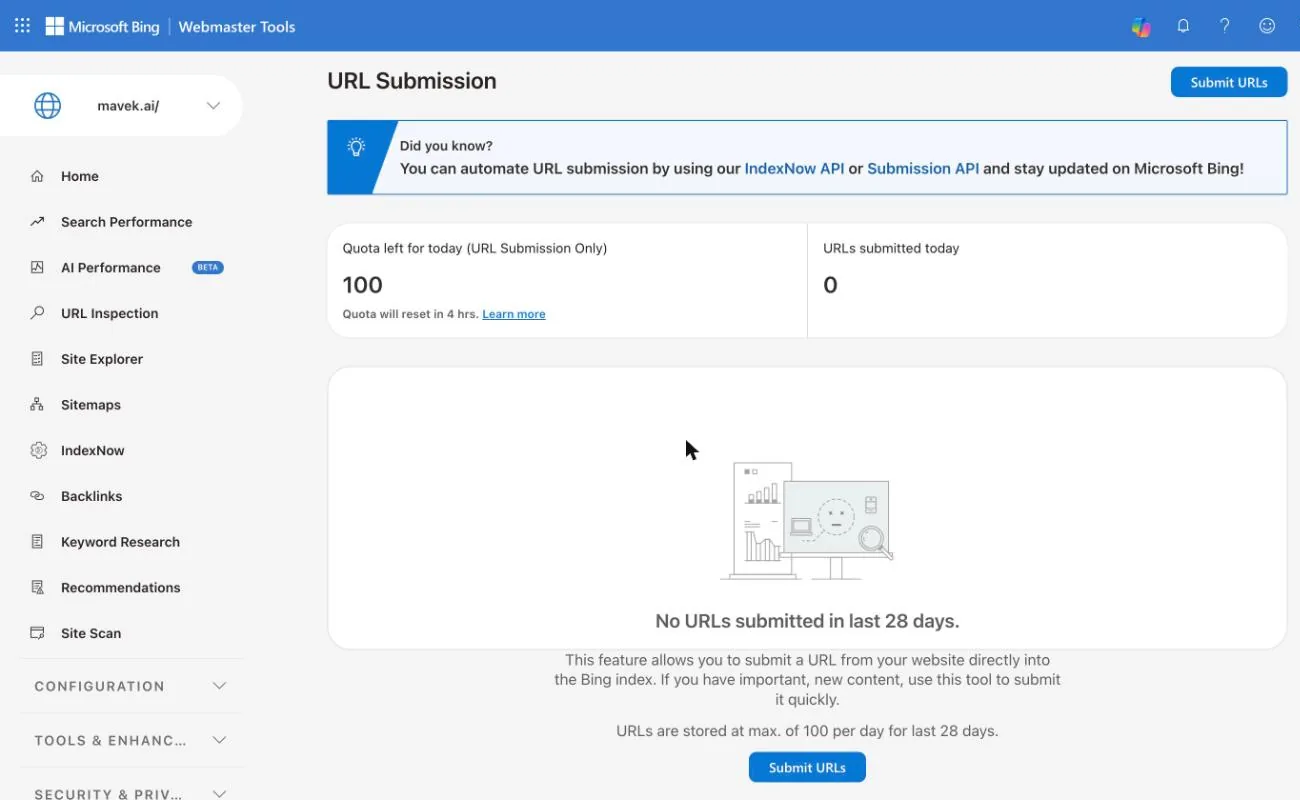Click the 'URL Submission' page heading

pyautogui.click(x=412, y=81)
